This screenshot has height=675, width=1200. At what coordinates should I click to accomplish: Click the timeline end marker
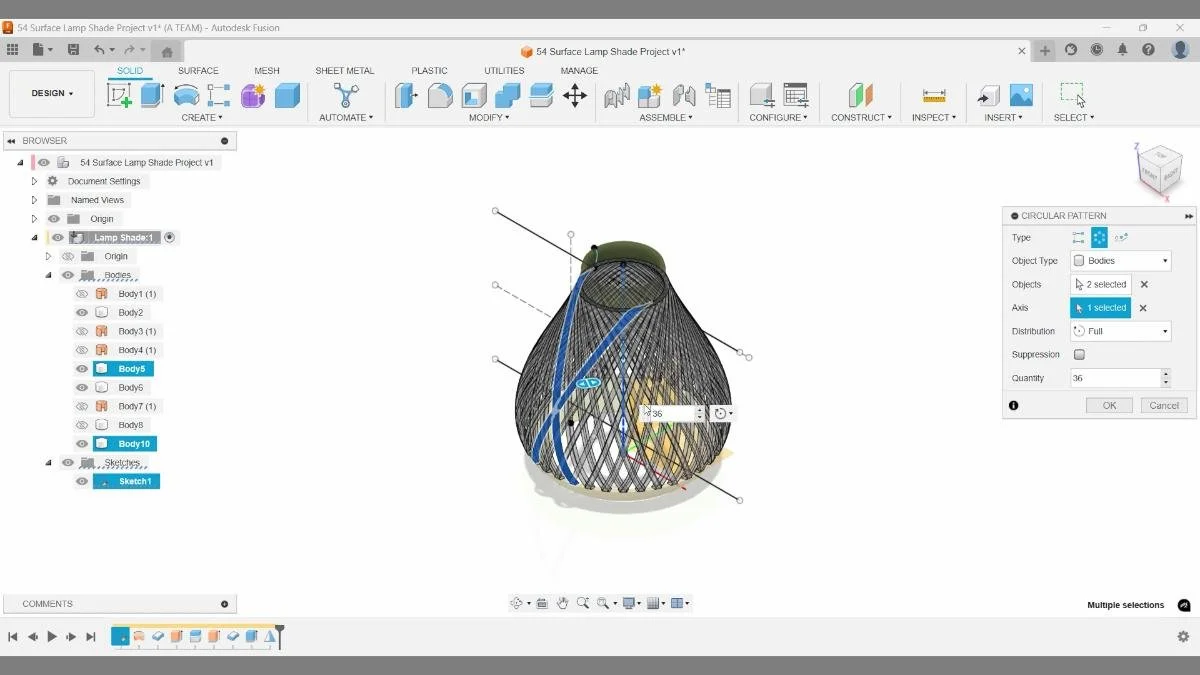[x=280, y=636]
